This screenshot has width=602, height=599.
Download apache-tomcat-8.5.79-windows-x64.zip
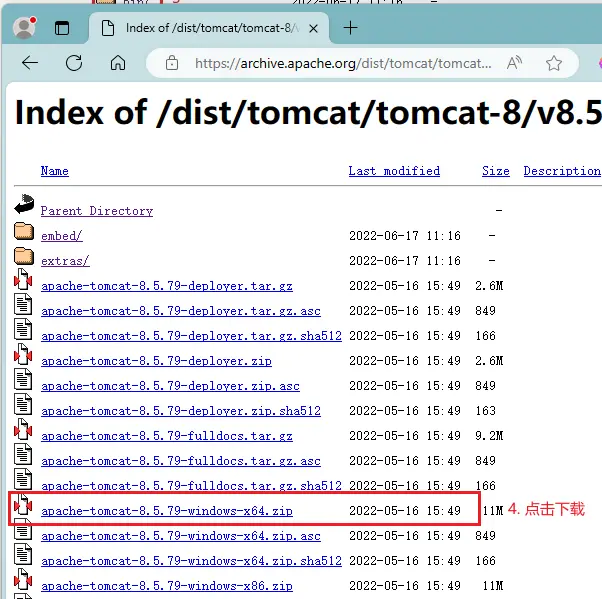click(167, 511)
